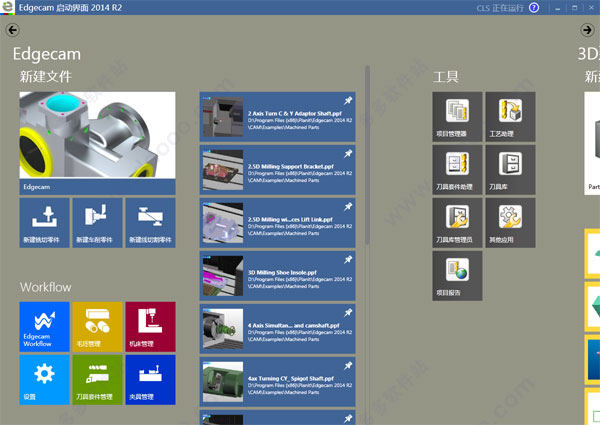Viewport: 600px width, 425px height.
Task: Create a new turning part (新建车削零件)
Action: point(98,223)
